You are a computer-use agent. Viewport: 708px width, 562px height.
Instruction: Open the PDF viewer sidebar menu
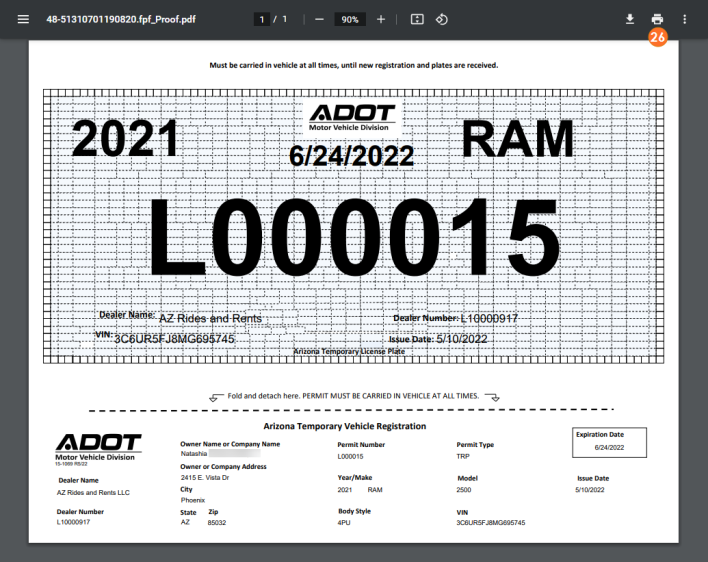23,19
